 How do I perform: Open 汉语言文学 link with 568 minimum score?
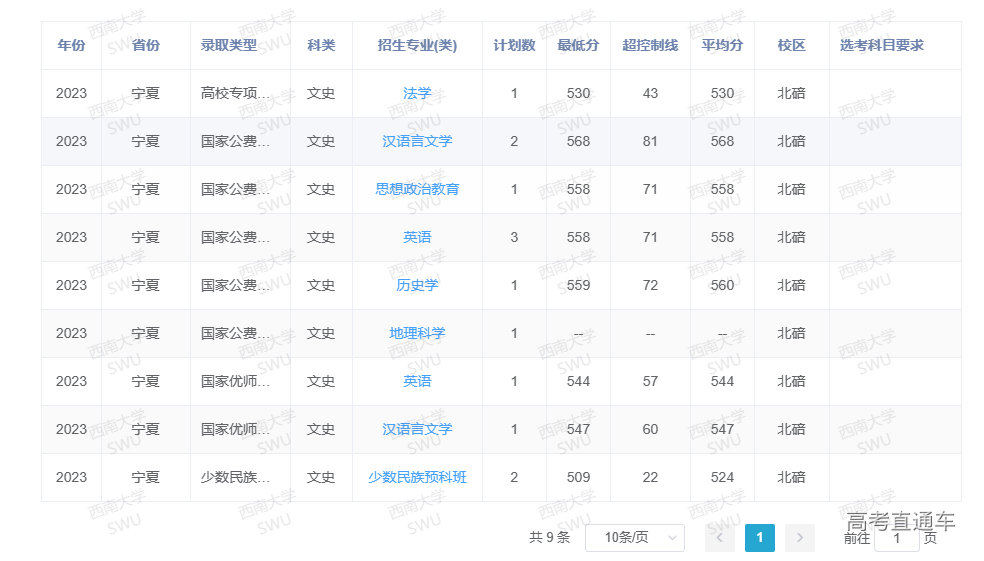pos(417,141)
